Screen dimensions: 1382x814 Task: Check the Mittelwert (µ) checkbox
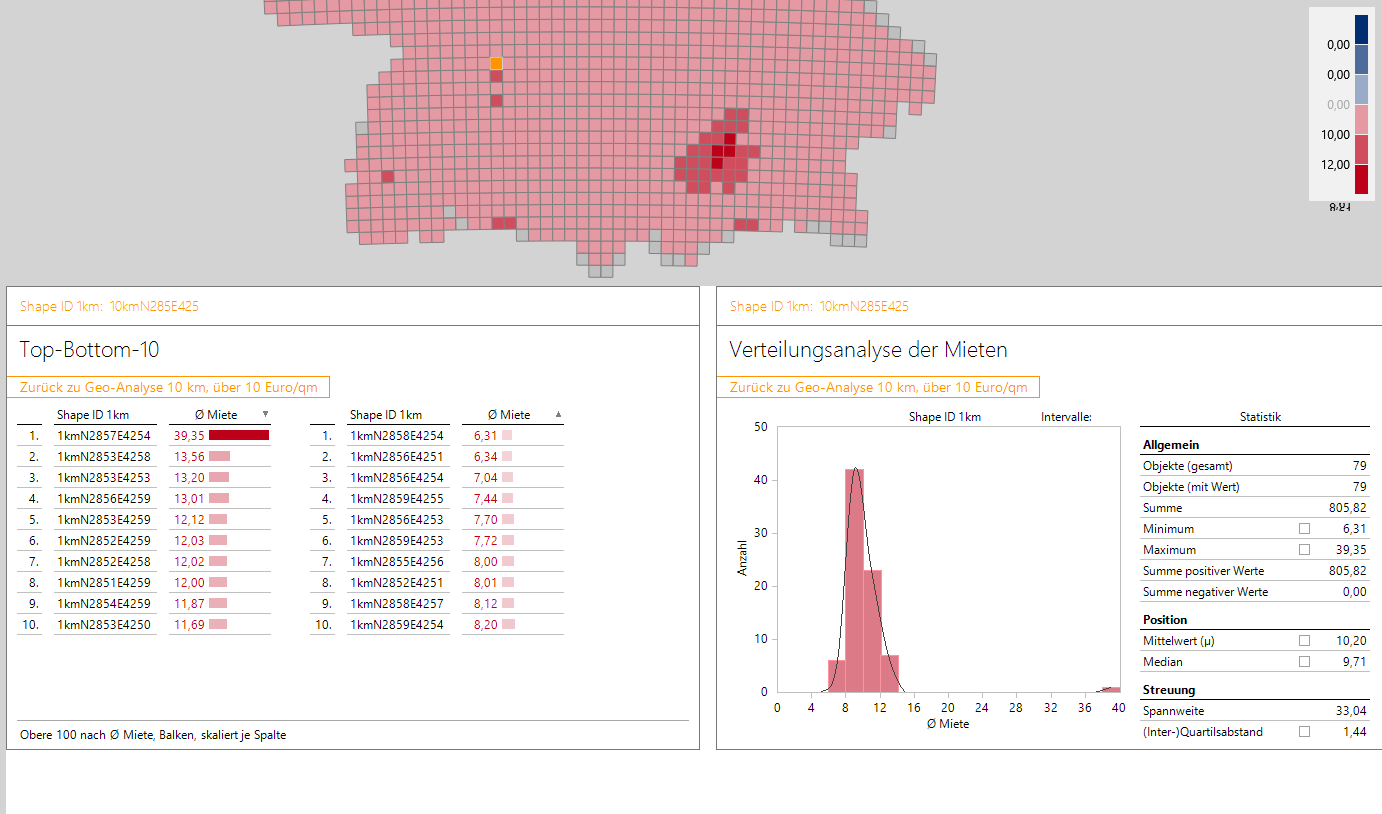click(x=1304, y=640)
